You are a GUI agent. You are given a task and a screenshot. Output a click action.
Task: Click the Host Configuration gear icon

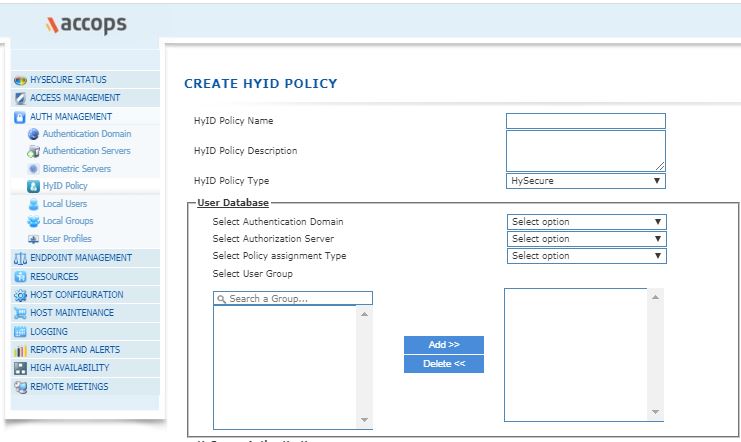pyautogui.click(x=20, y=295)
